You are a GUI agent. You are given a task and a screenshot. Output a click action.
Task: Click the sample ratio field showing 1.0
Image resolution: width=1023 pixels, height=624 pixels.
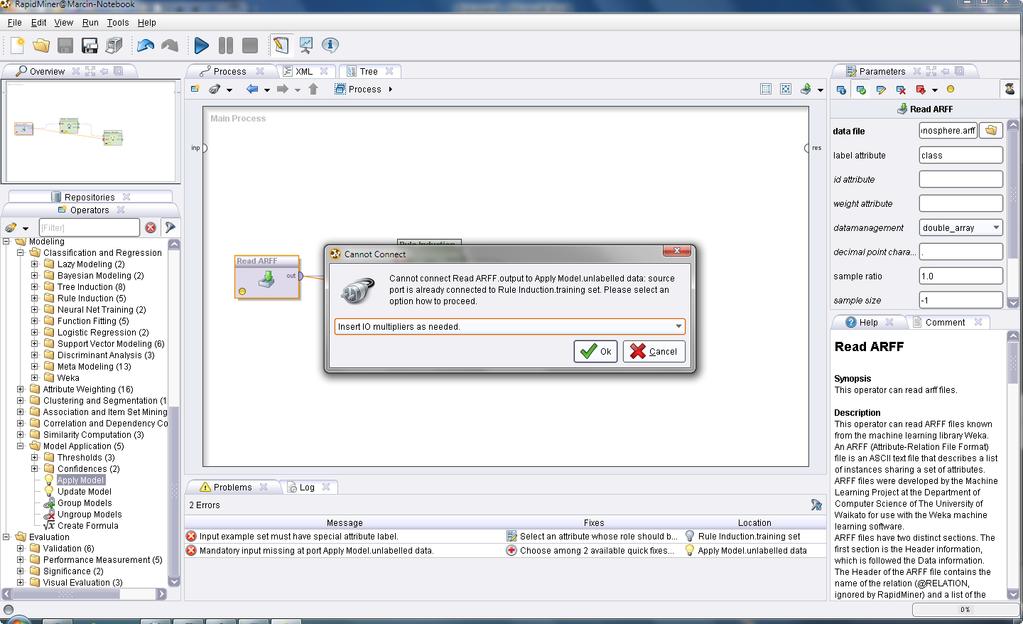(x=960, y=276)
